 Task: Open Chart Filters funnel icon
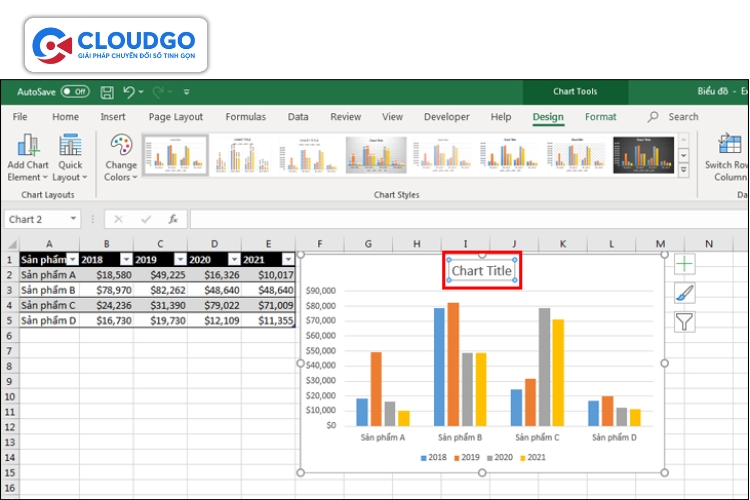point(684,321)
